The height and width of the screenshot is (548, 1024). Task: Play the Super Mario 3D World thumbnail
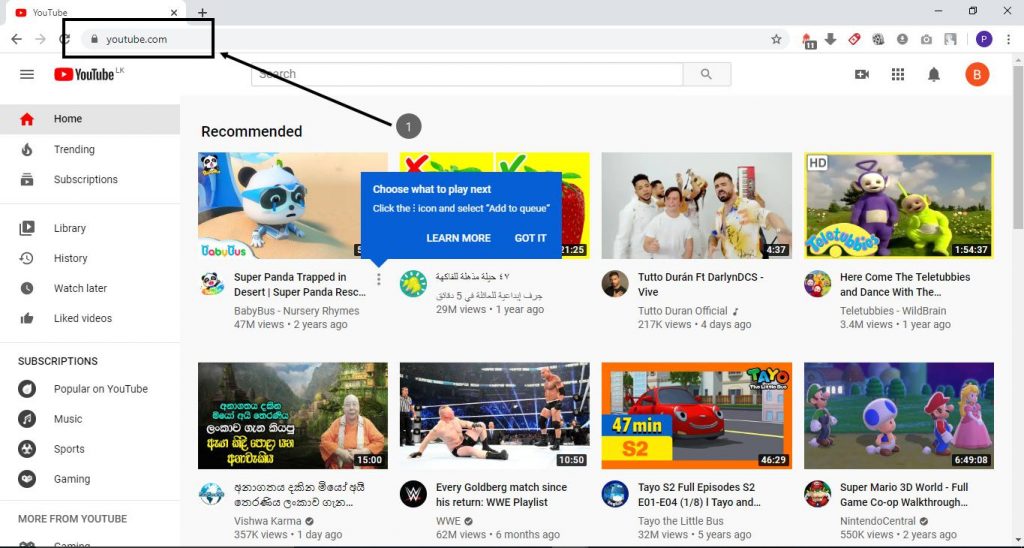coord(899,416)
